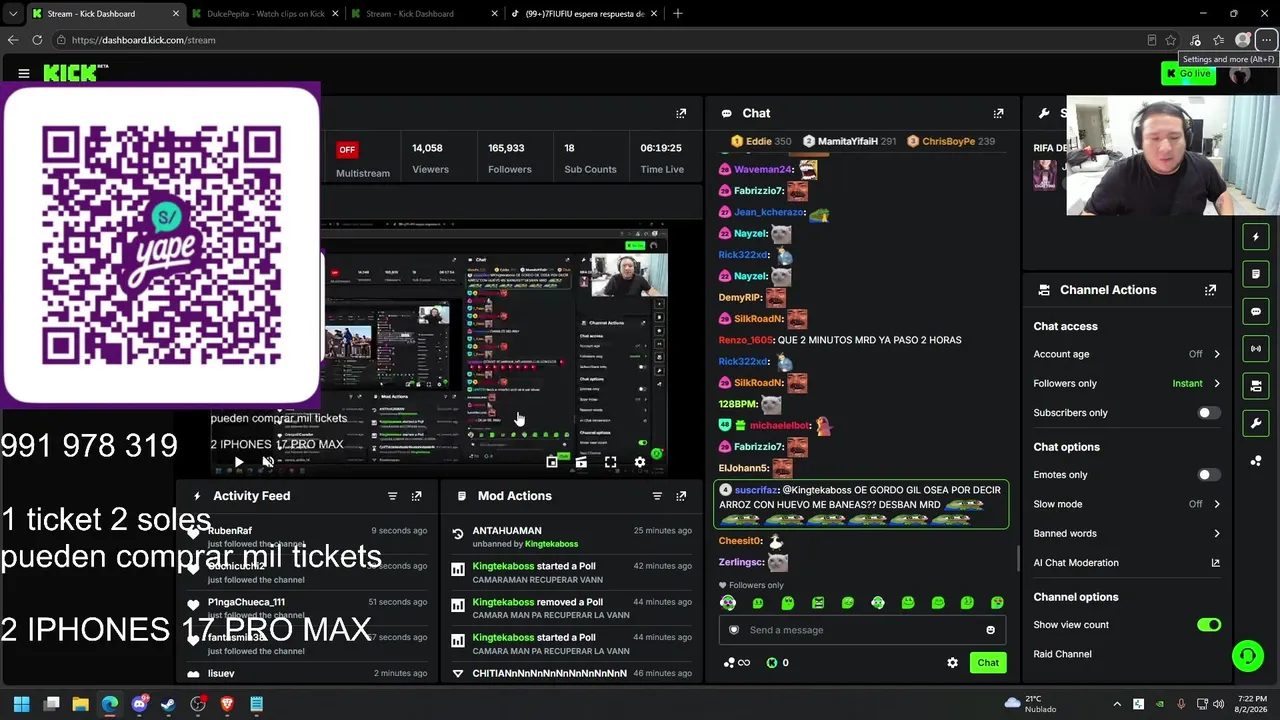Expand the Slow mode setting

point(1127,504)
